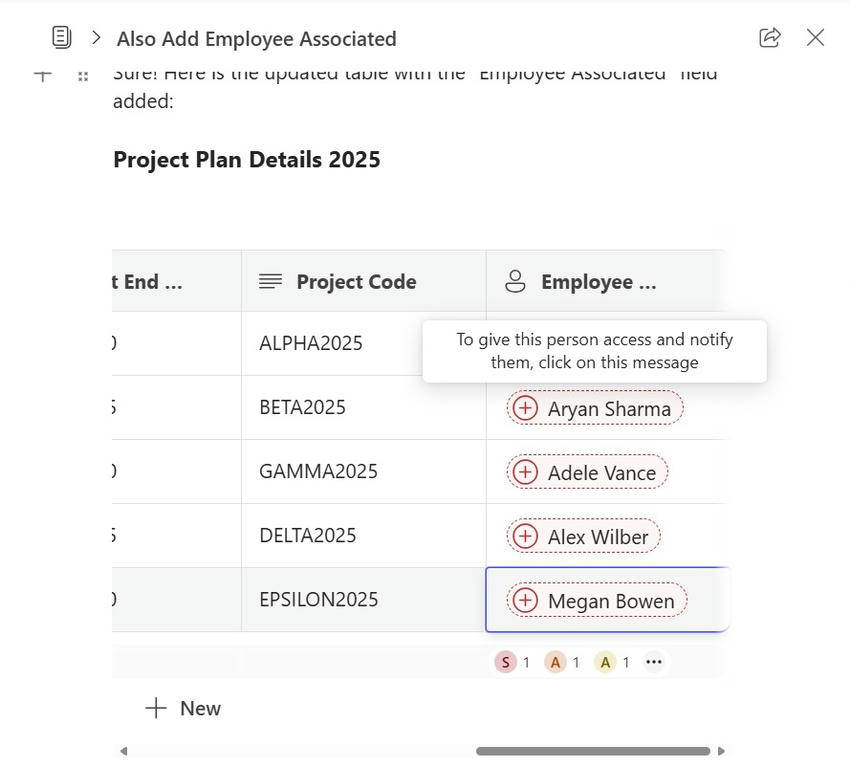Open the ellipsis next to the reaction avatars
850x767 pixels.
pos(655,661)
